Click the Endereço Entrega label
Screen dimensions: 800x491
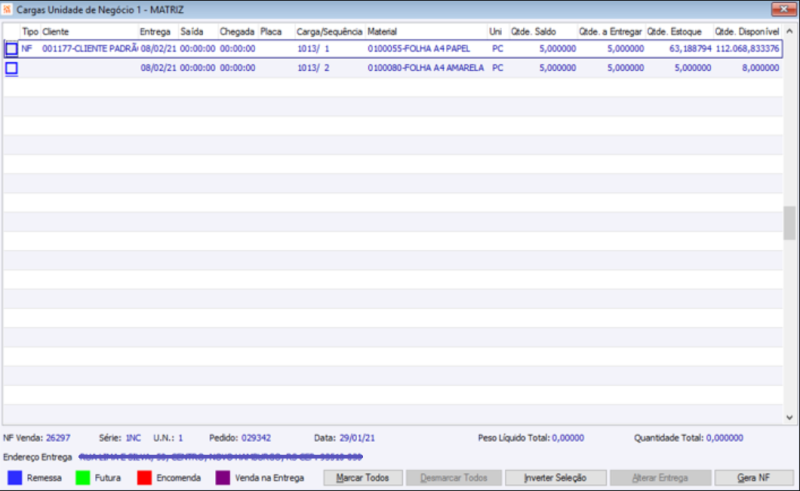click(x=38, y=457)
